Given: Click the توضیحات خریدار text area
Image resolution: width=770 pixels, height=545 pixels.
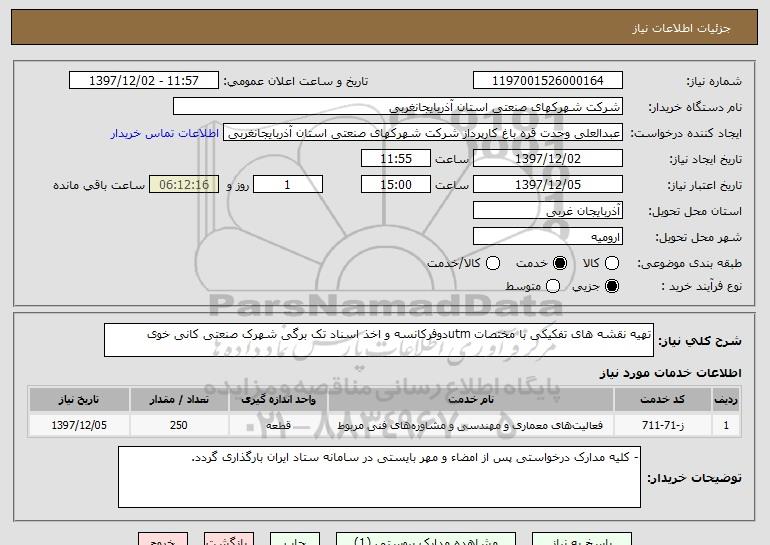Looking at the screenshot, I should pos(379,477).
